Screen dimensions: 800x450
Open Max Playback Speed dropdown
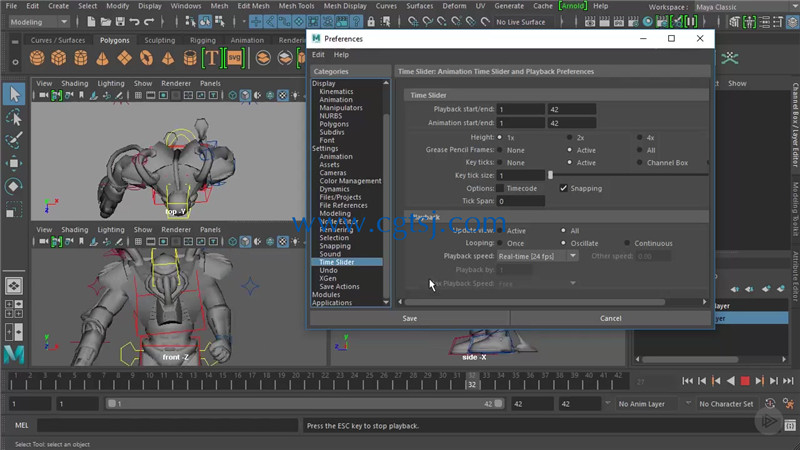537,283
